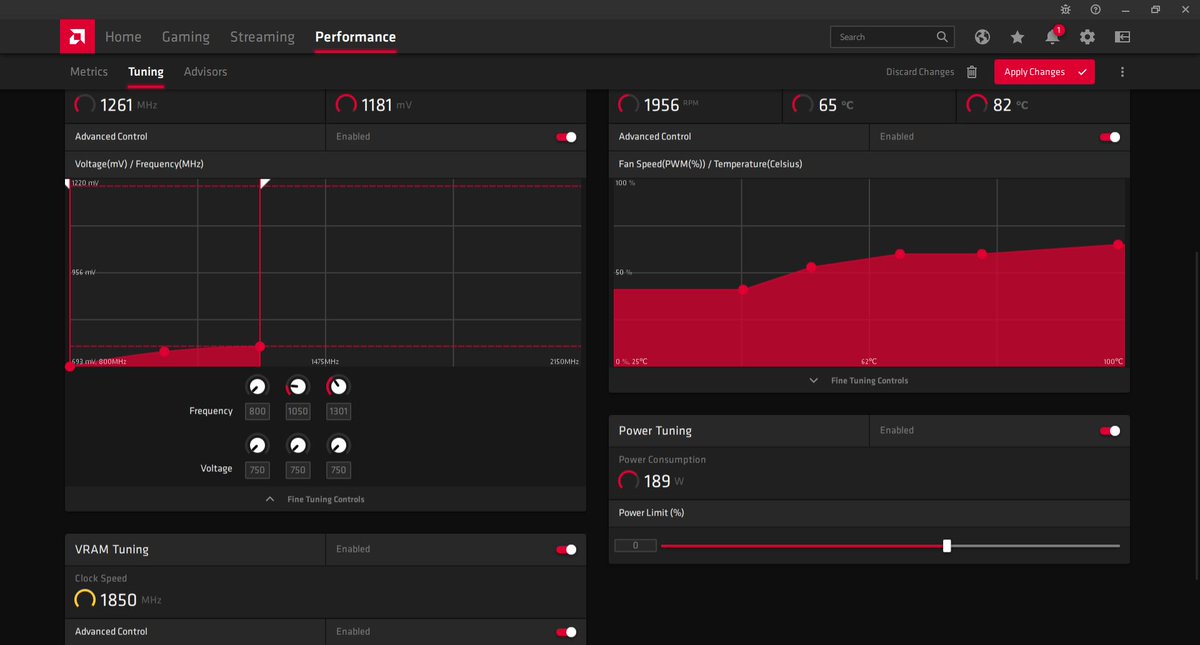Click the trash icon beside Discard Changes
The height and width of the screenshot is (645, 1200).
[972, 72]
